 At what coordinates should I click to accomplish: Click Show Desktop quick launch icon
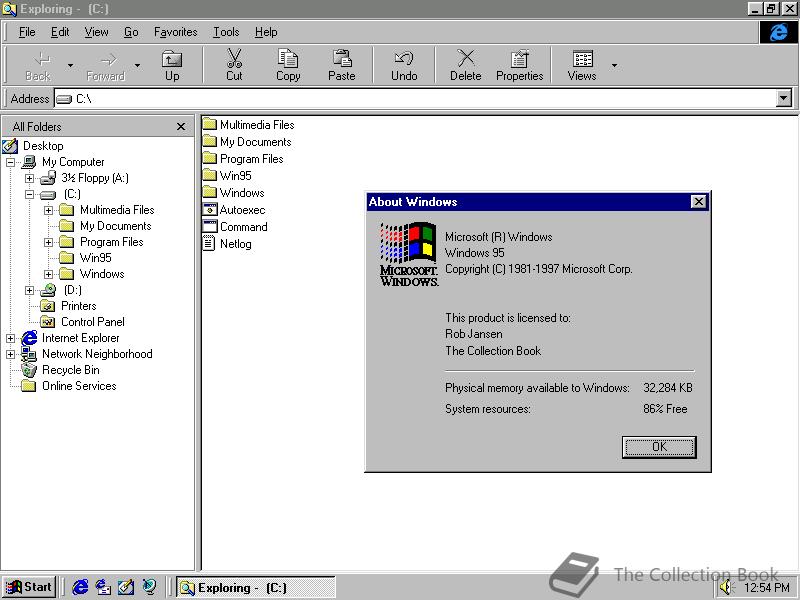click(126, 587)
